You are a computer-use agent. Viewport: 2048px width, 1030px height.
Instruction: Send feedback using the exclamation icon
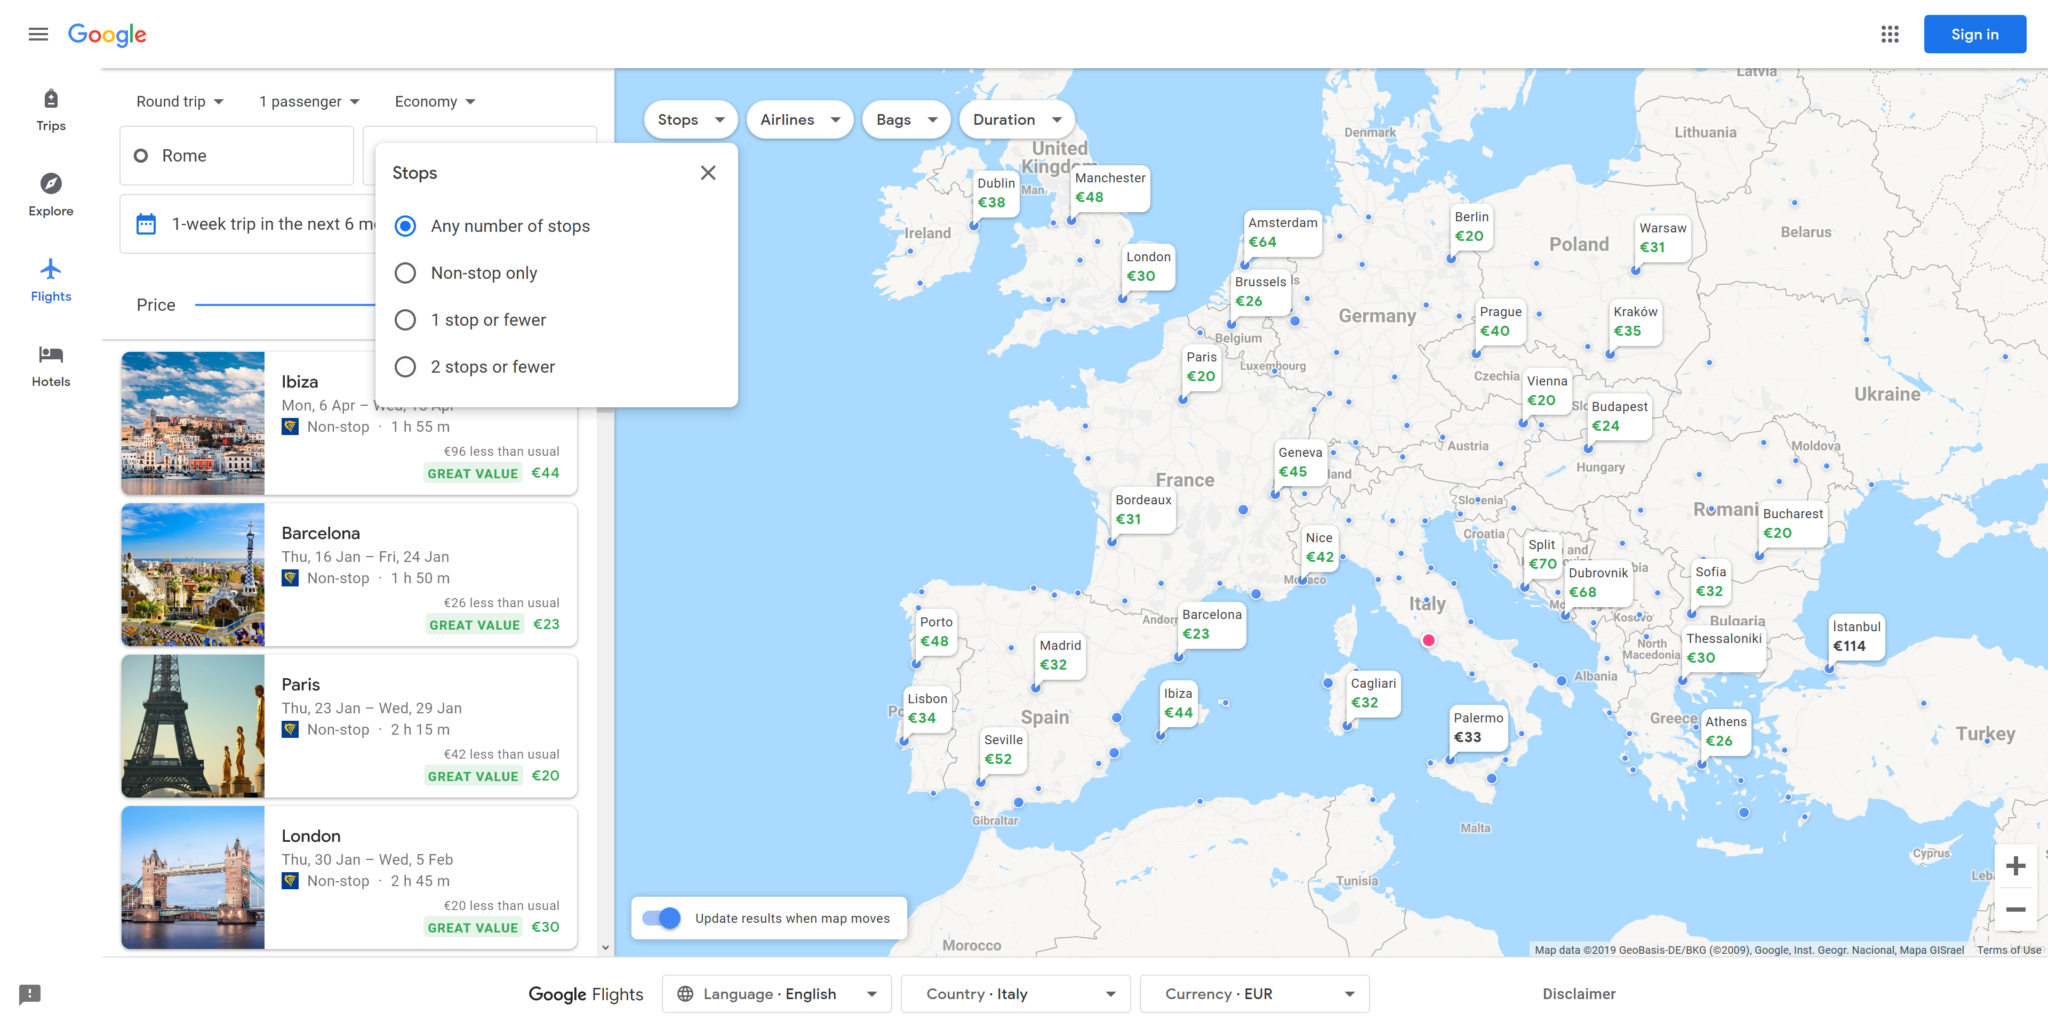pyautogui.click(x=30, y=994)
